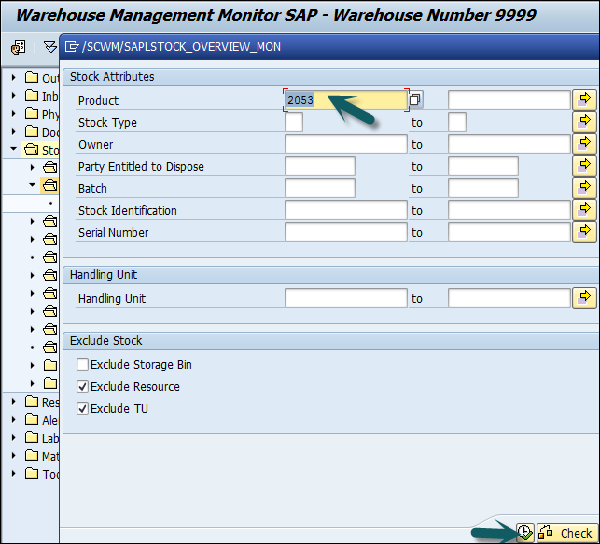Screen dimensions: 600x544
Task: Expand the 'Mat' folder node in the tree
Action: [x=13, y=456]
